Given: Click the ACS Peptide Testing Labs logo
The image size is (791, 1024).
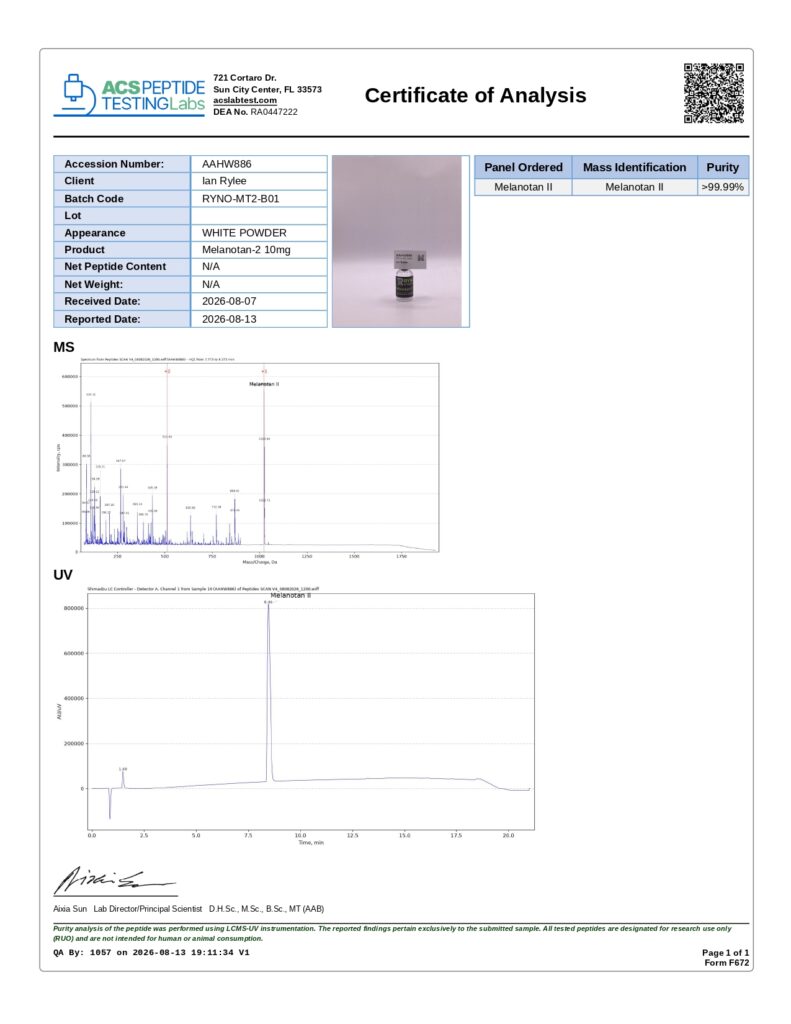Looking at the screenshot, I should click(129, 95).
